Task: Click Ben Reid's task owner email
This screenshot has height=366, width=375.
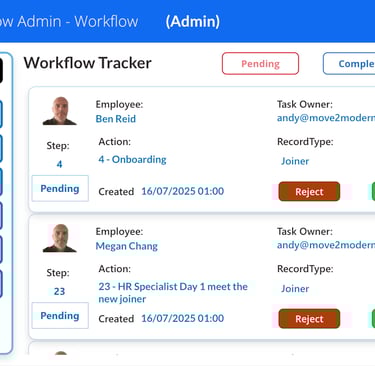Action: tap(326, 118)
